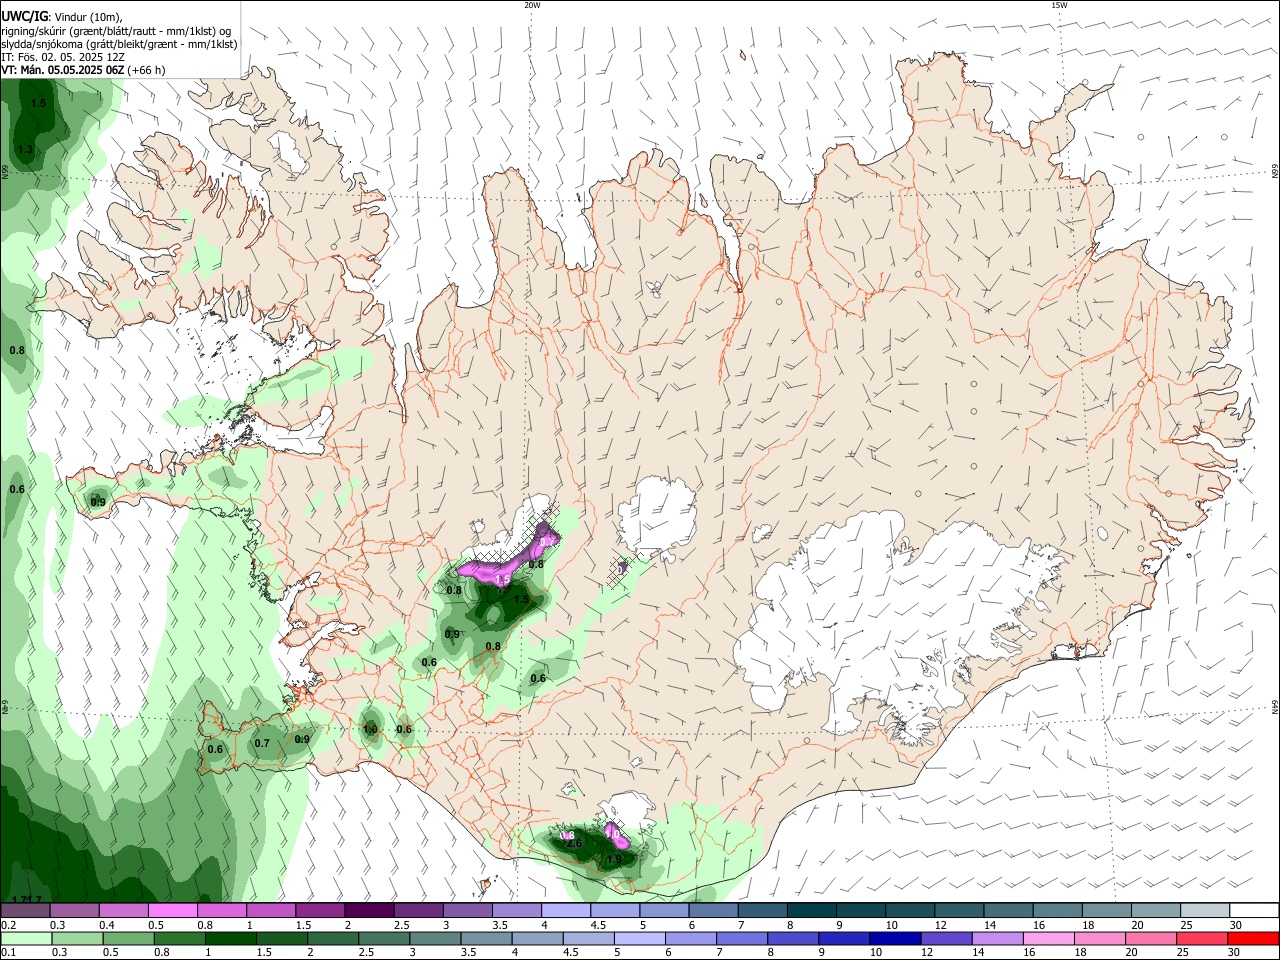Click the '15W' longitude label at the top
1280x960 pixels.
(x=1059, y=5)
